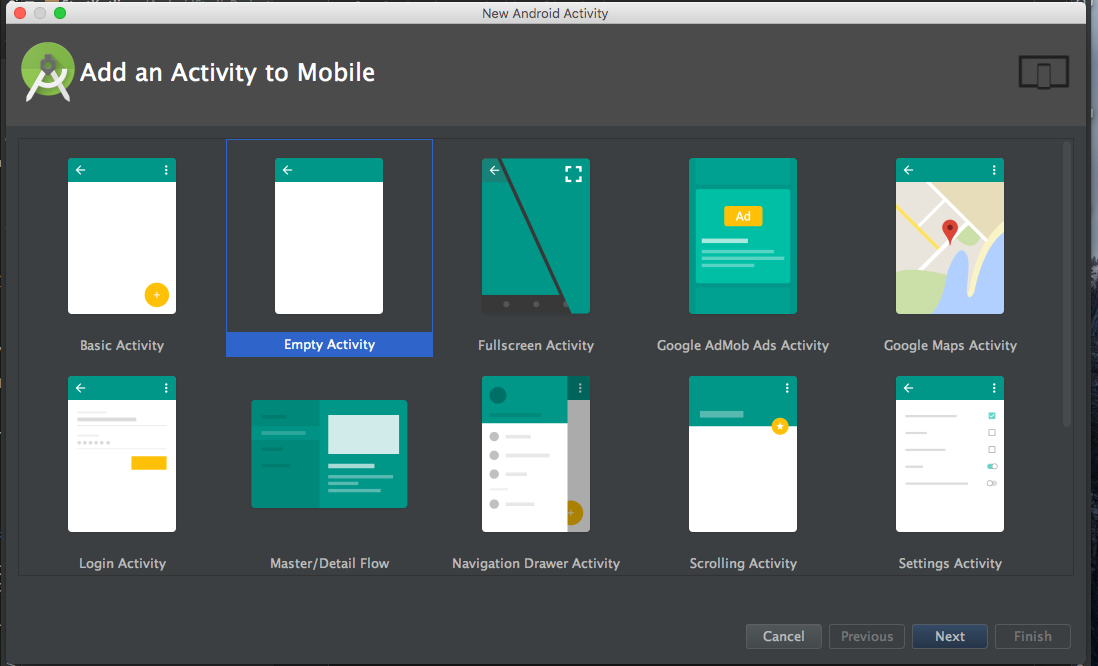This screenshot has width=1098, height=666.
Task: Cancel the New Android Activity wizard
Action: pyautogui.click(x=784, y=637)
